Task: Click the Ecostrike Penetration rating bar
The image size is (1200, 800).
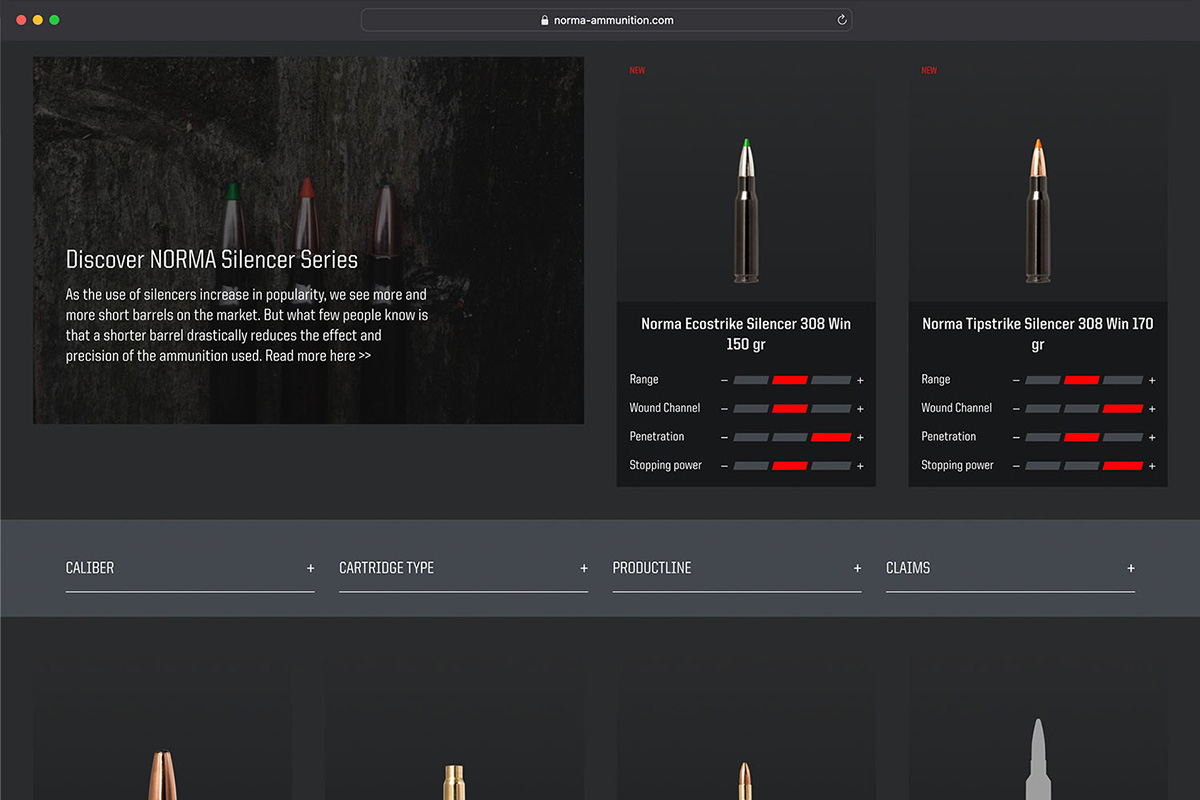Action: point(792,437)
